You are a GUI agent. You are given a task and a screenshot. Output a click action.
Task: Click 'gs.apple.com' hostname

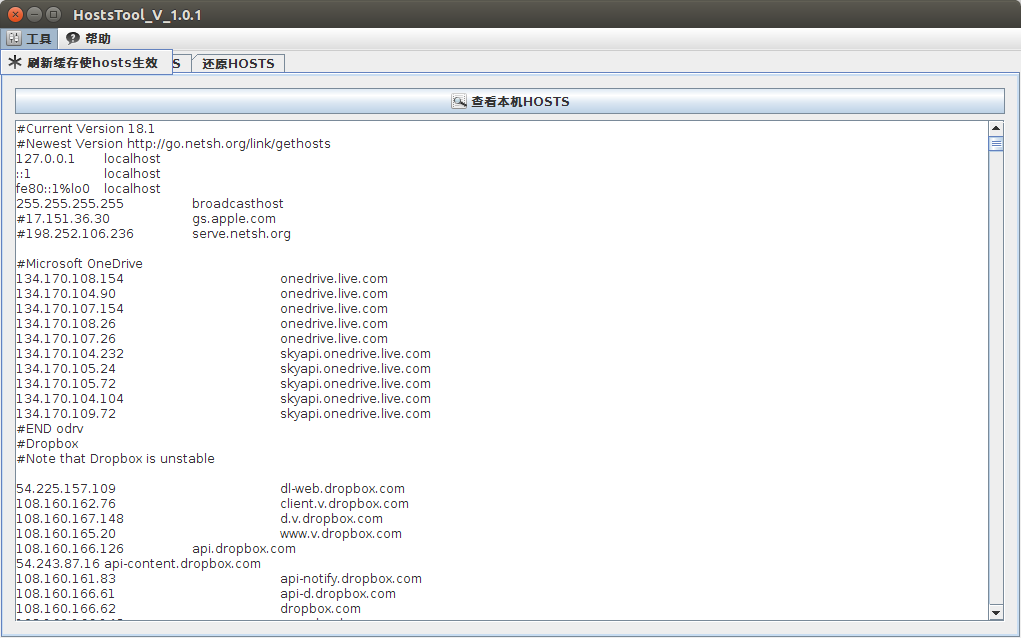tap(234, 219)
